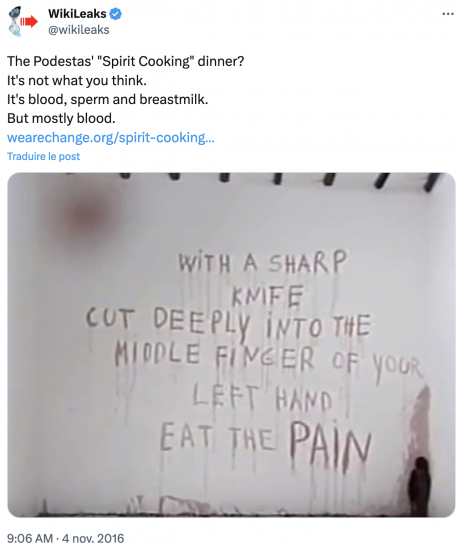Click "WITH A SHARP KNIFE" in the image

coord(263,280)
